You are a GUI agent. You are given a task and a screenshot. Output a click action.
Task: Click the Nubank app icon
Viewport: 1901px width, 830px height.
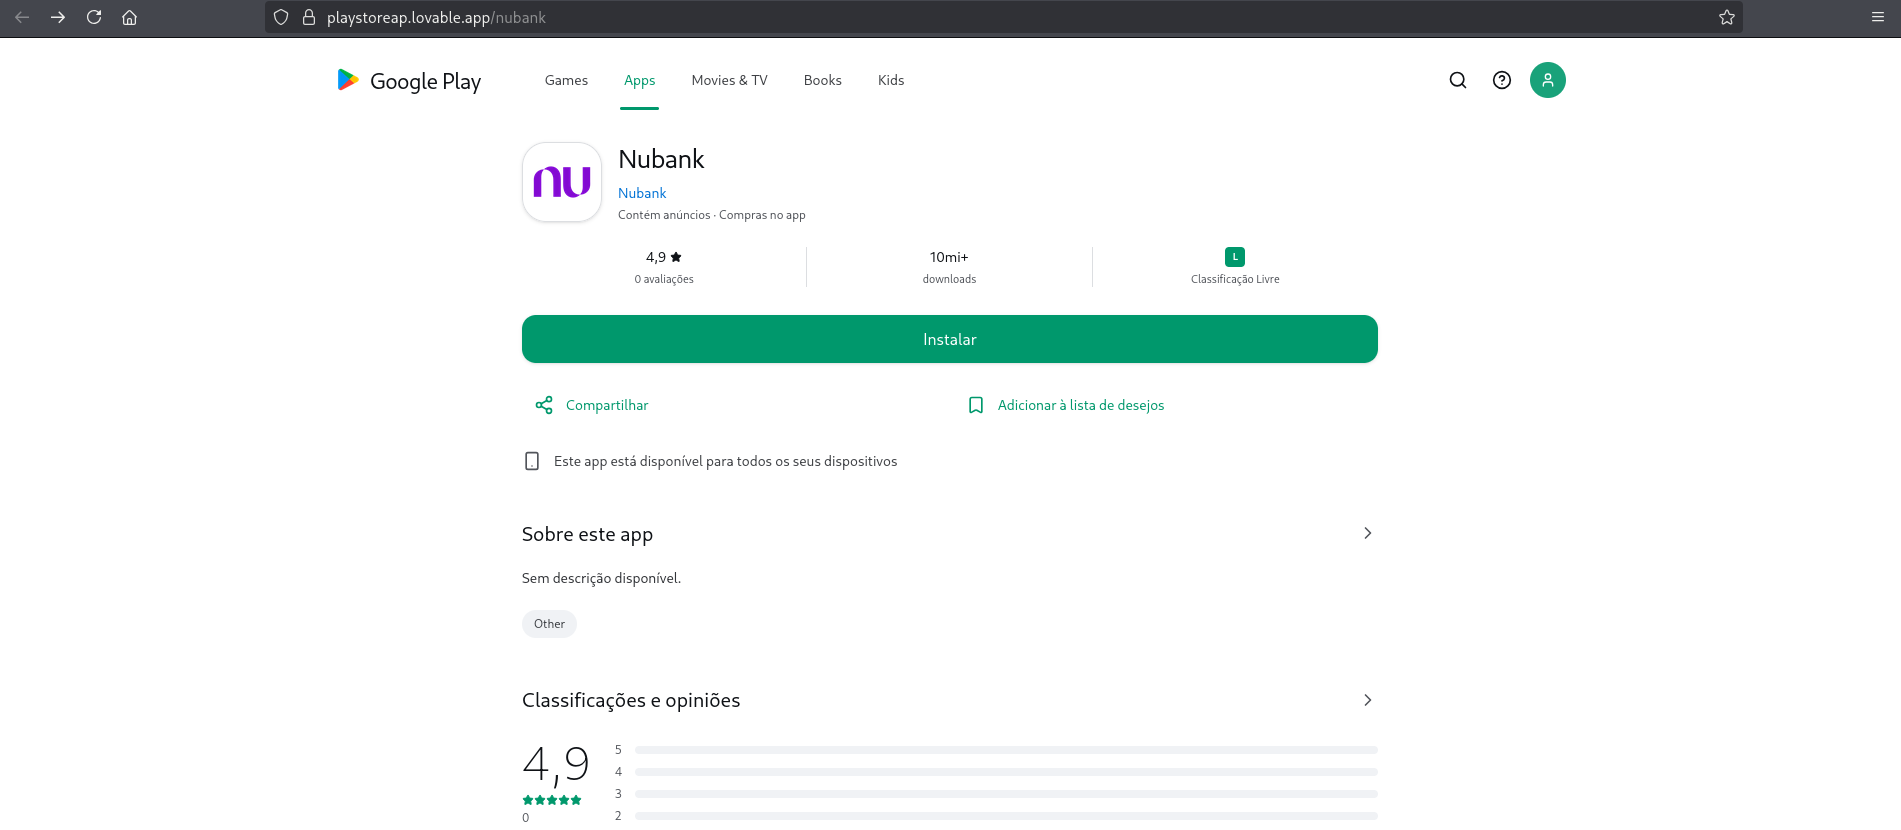tap(562, 182)
